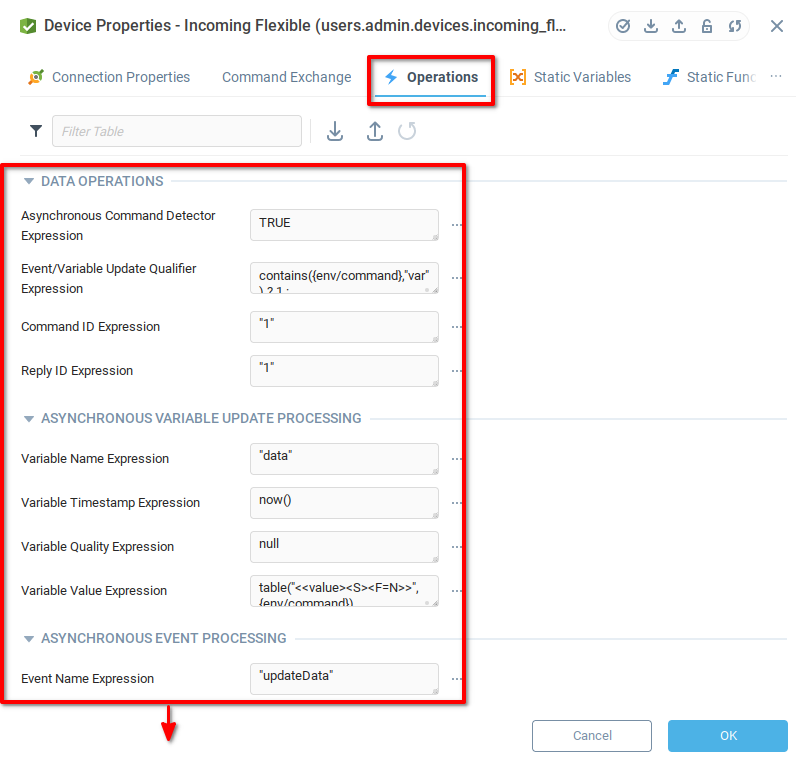This screenshot has width=799, height=761.
Task: Show more tabs via ellipsis
Action: (x=776, y=77)
